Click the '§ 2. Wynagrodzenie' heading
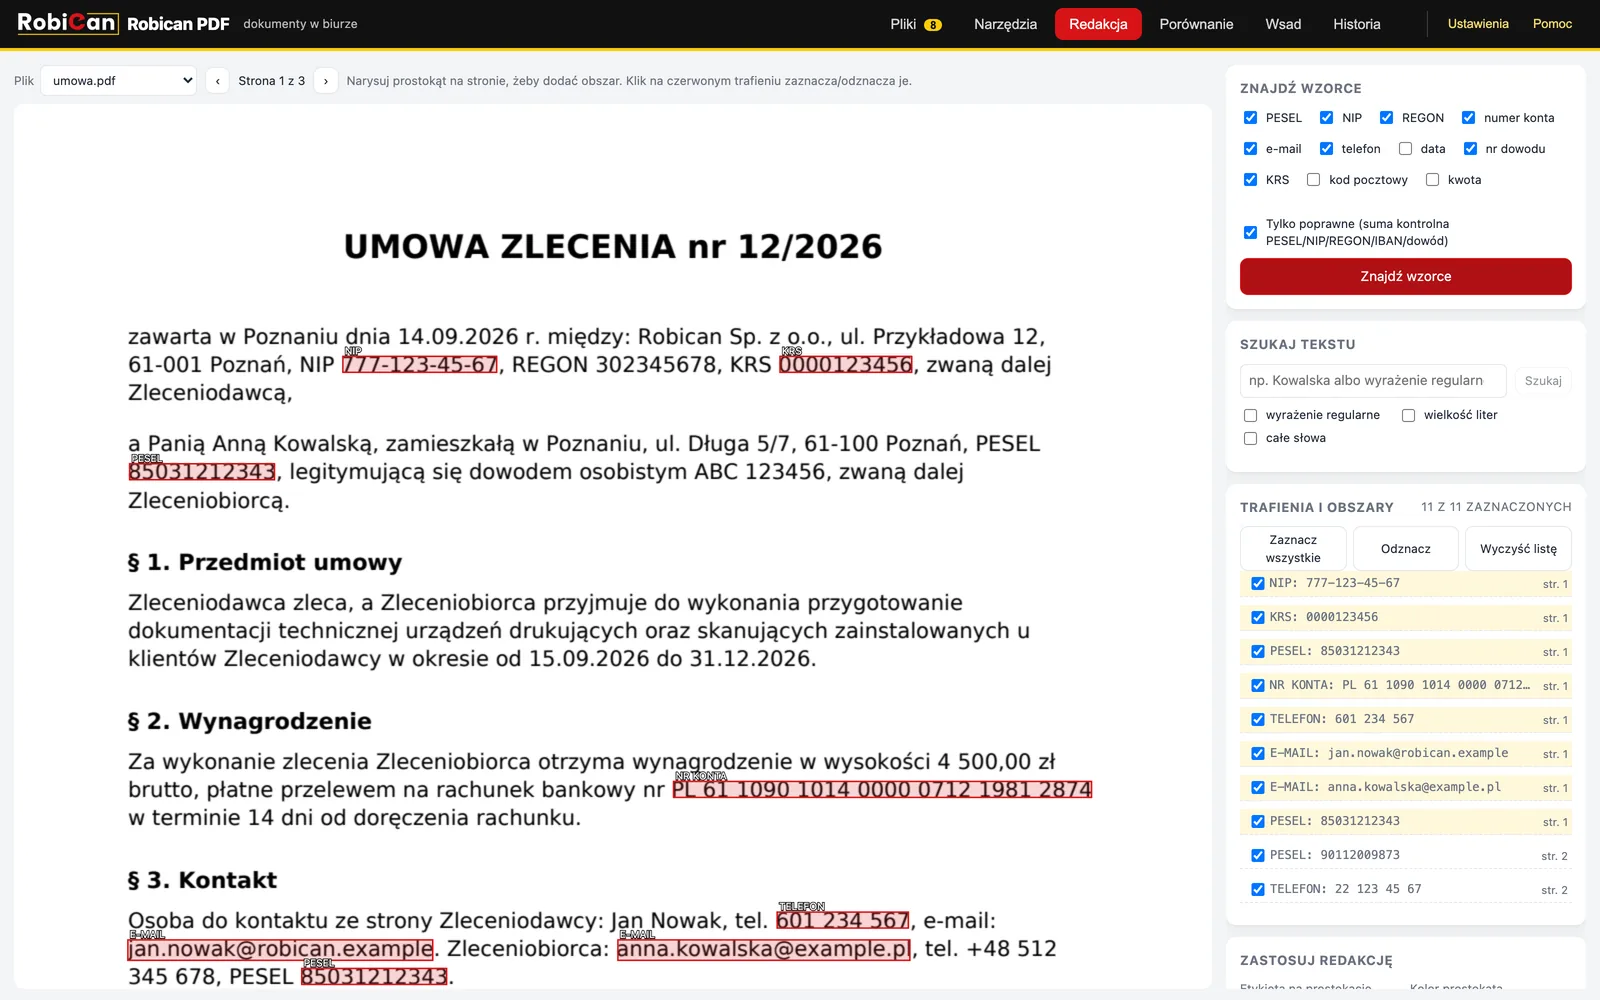 [250, 721]
